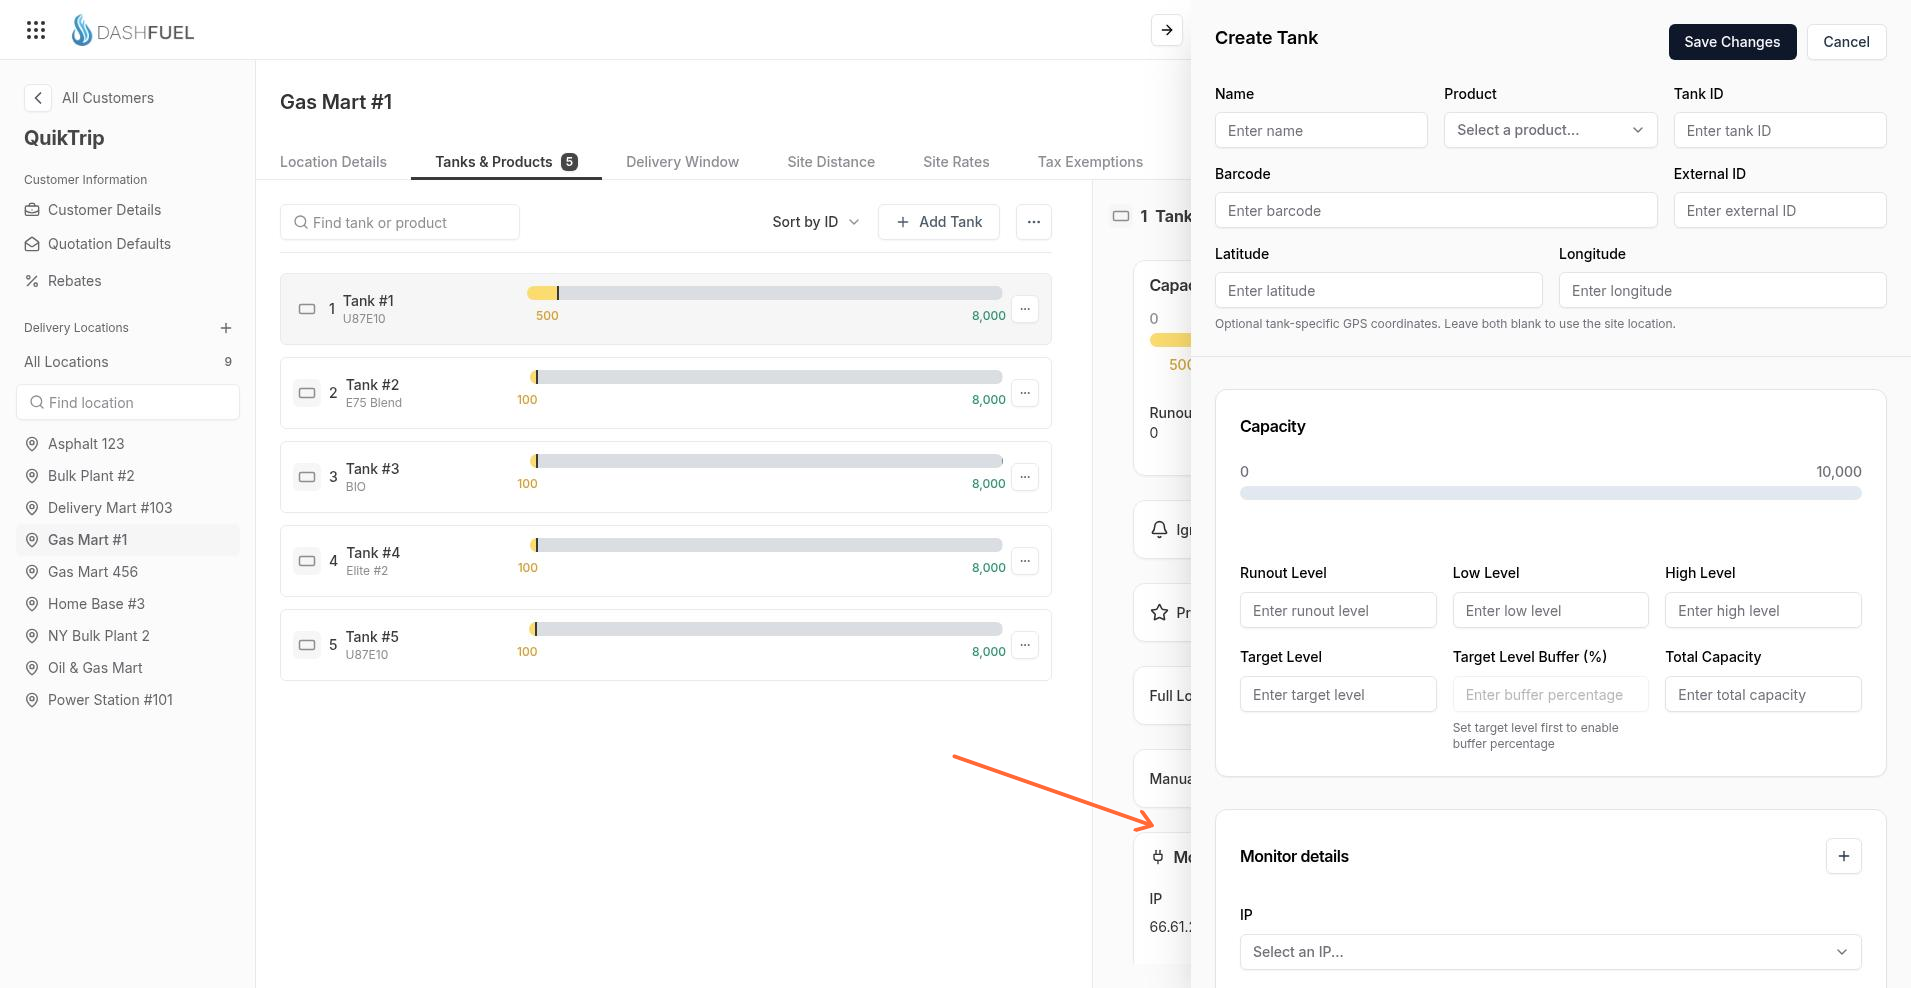Open options menu for Tank #3
1911x988 pixels.
(1025, 477)
